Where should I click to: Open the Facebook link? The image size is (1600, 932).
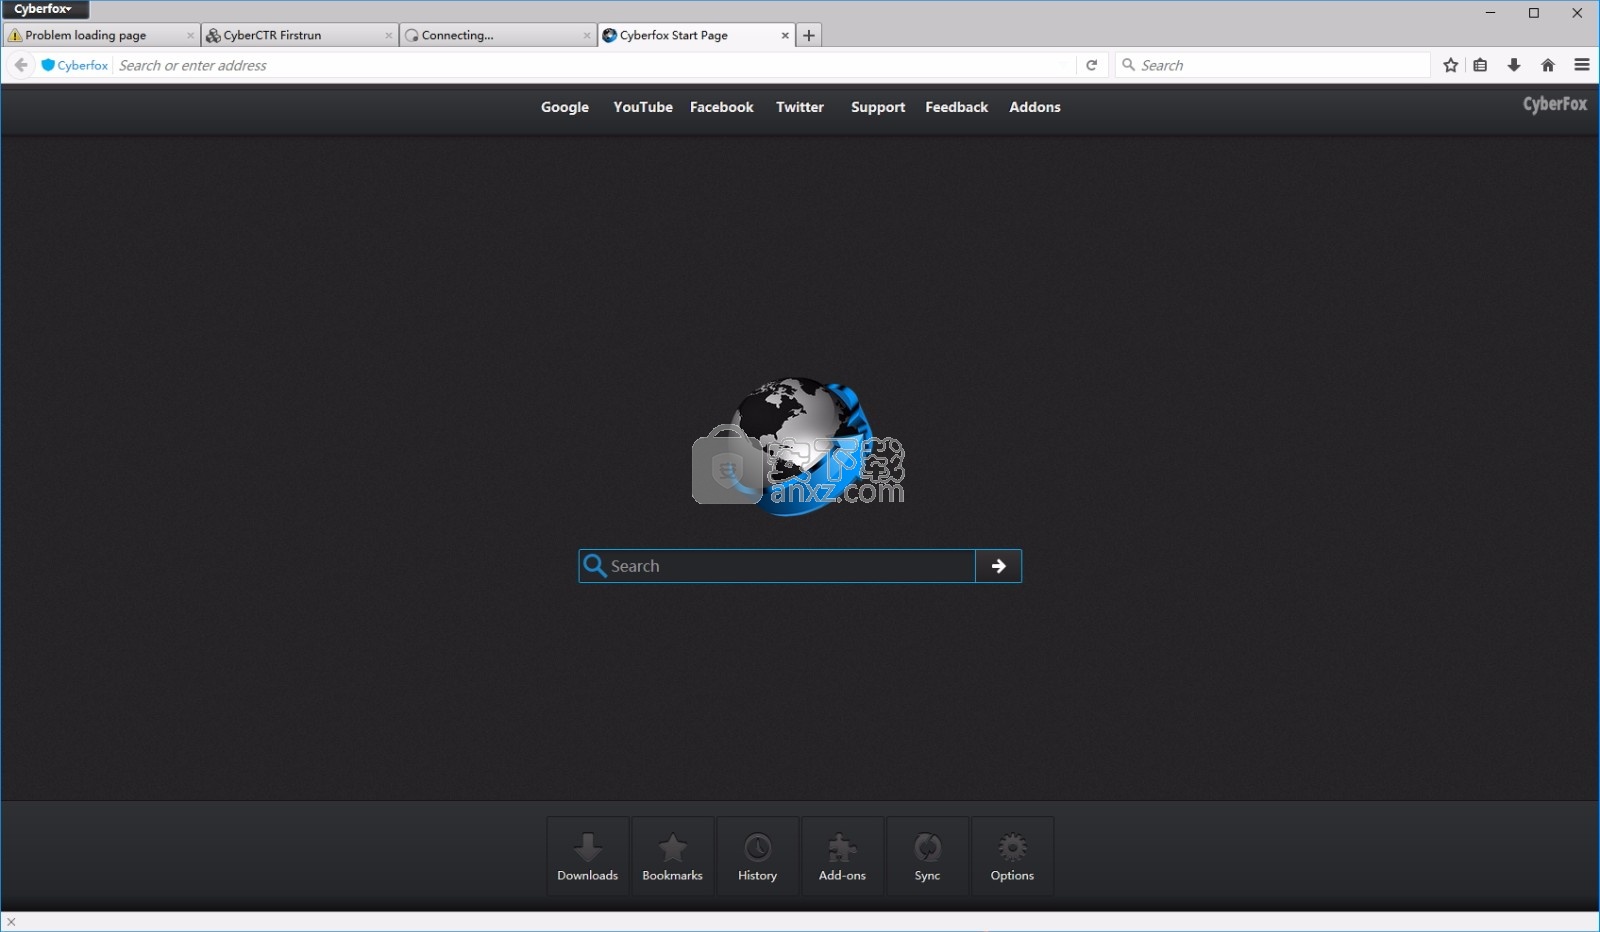[x=722, y=107]
